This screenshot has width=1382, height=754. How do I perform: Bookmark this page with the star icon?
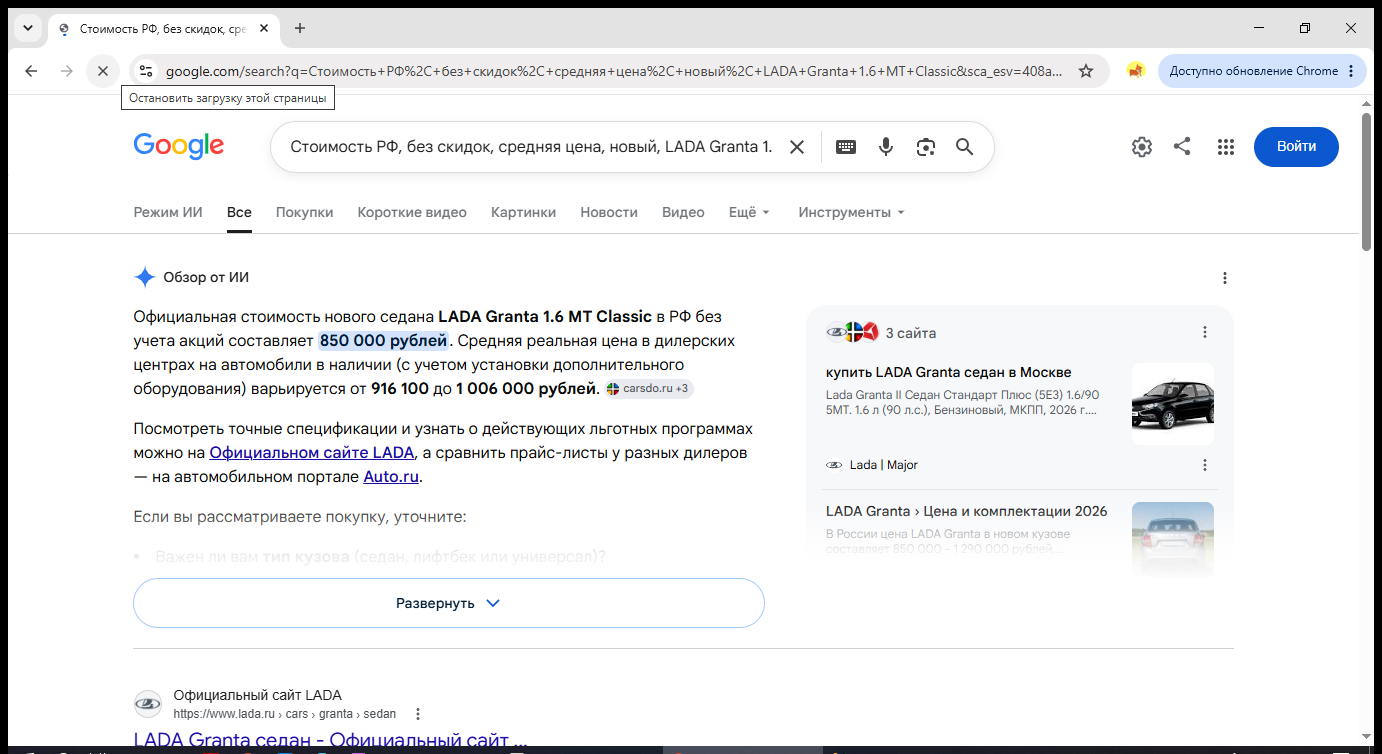[x=1086, y=71]
